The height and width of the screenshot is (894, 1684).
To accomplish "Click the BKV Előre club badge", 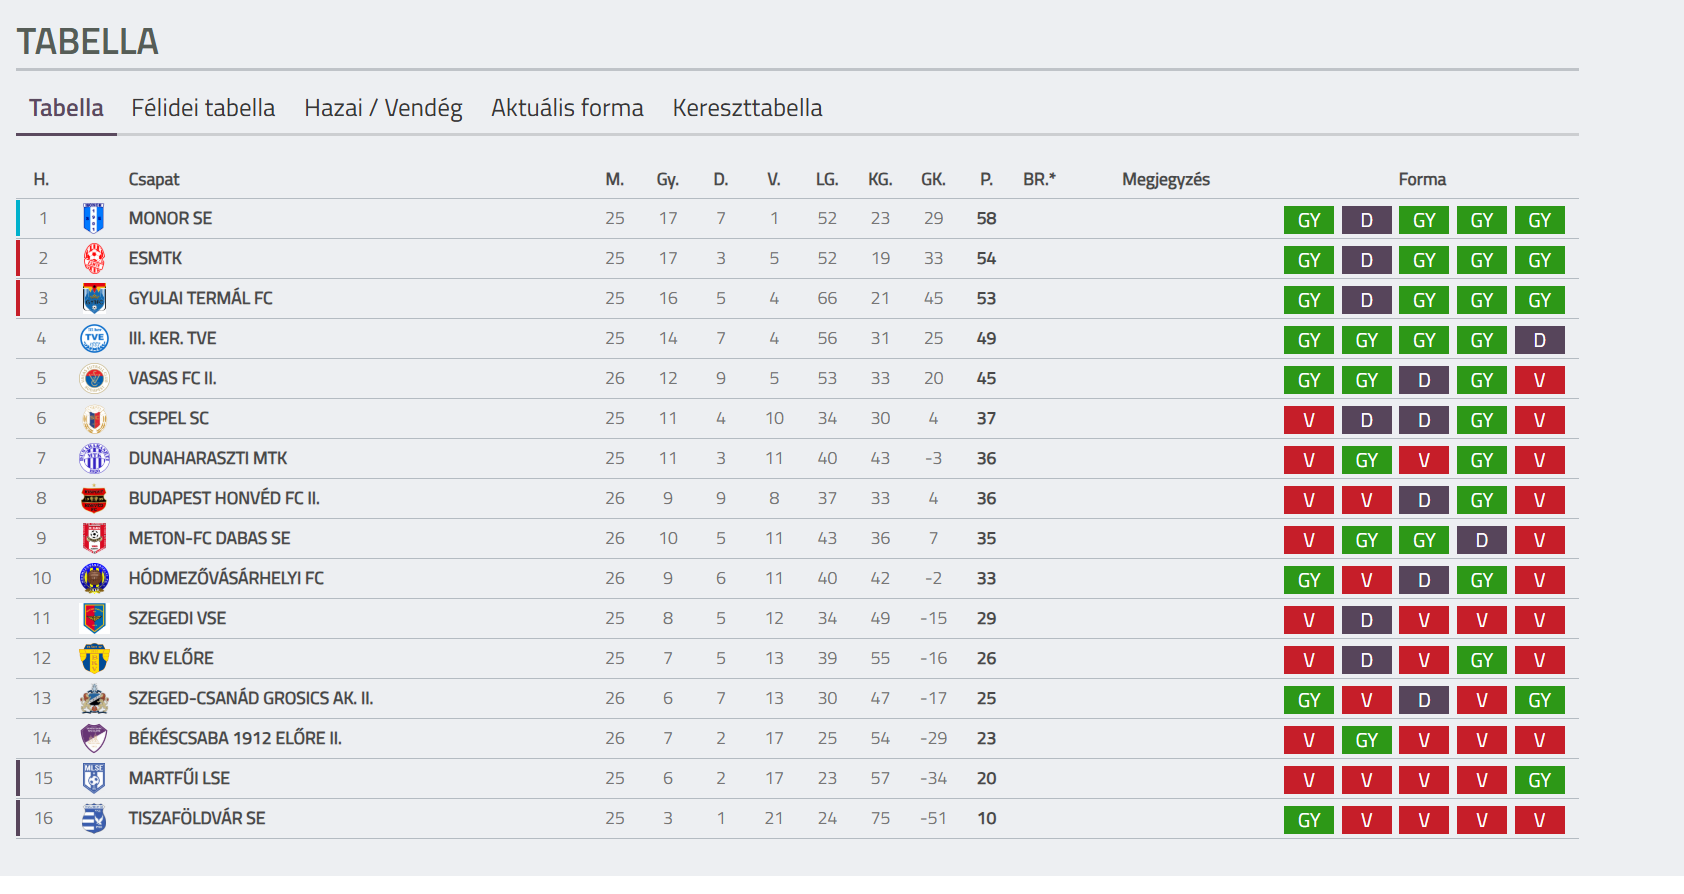I will coord(94,658).
